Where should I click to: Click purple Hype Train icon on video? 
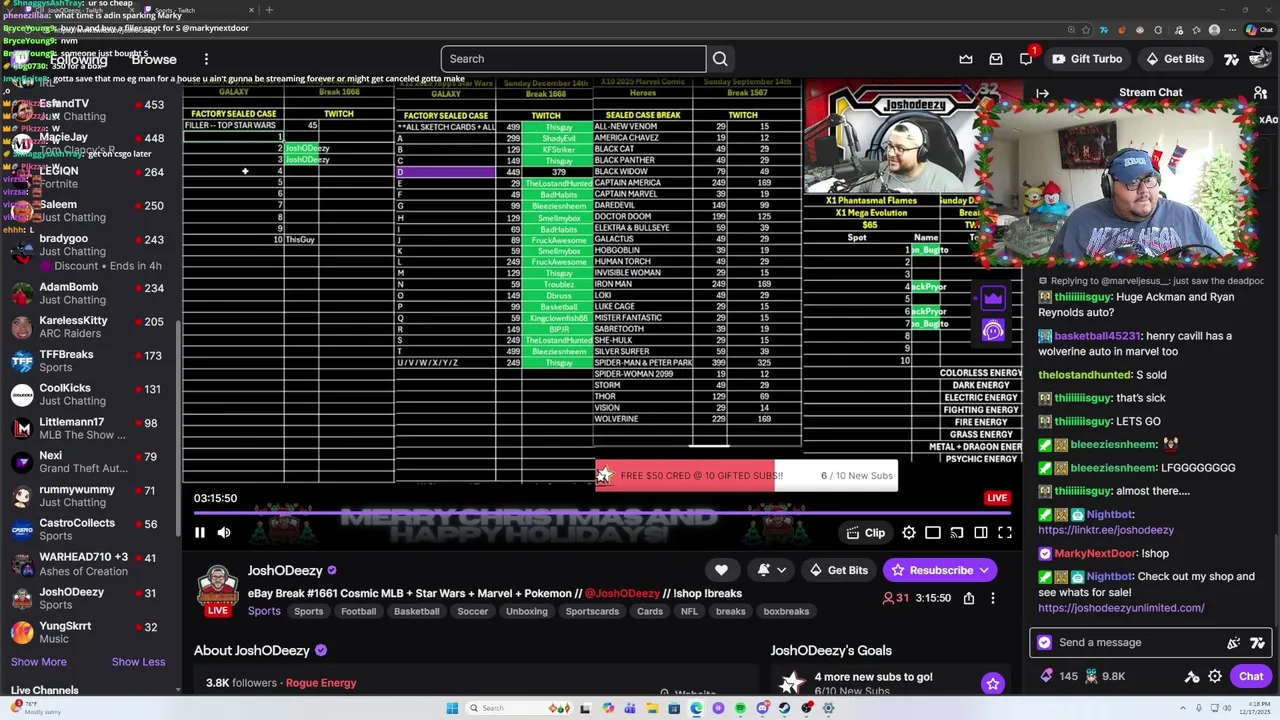[x=993, y=297]
